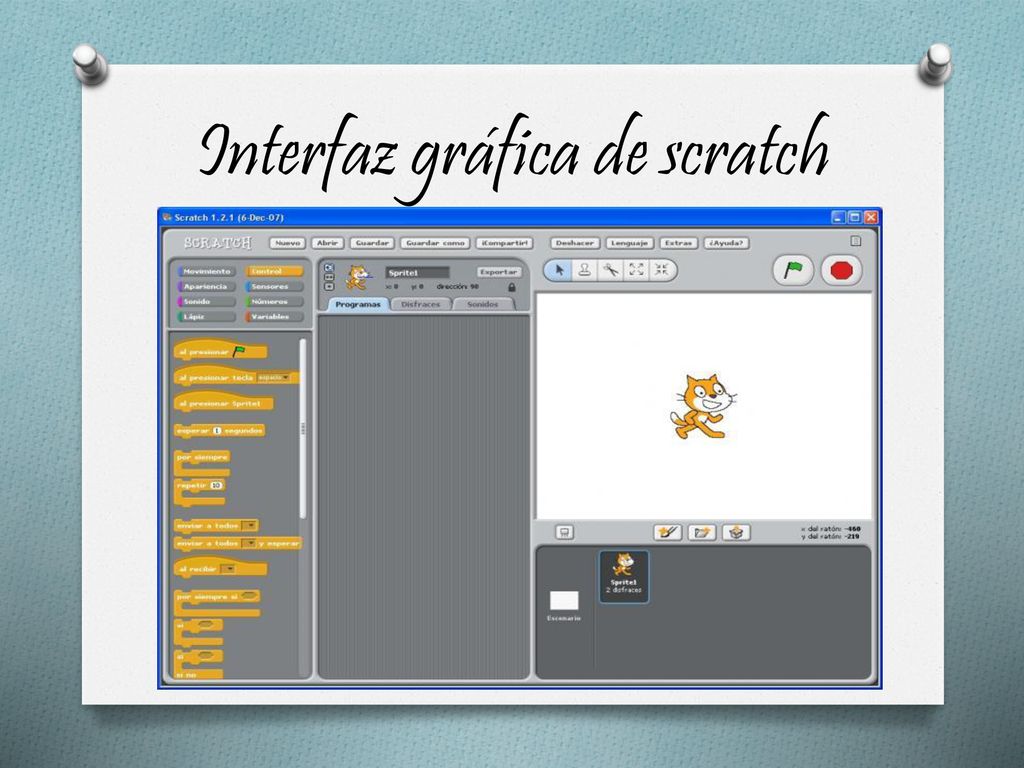Toggle the sprite drag lock icon
The height and width of the screenshot is (768, 1024).
[512, 287]
